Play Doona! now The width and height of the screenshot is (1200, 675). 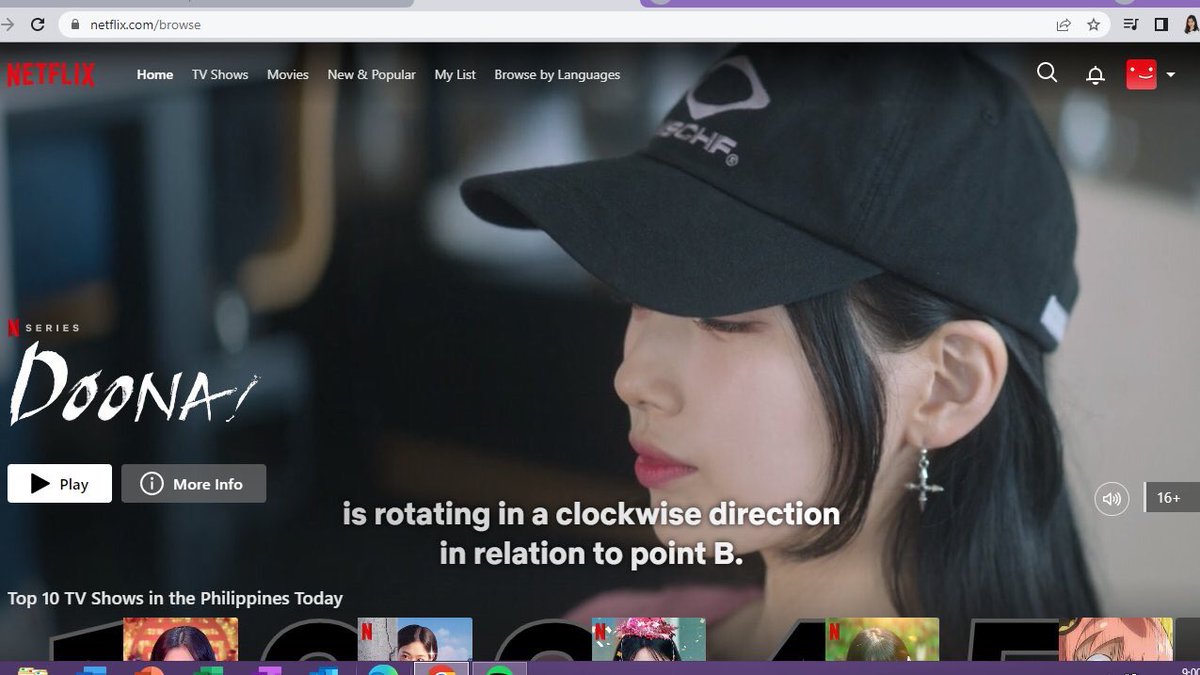(x=60, y=484)
